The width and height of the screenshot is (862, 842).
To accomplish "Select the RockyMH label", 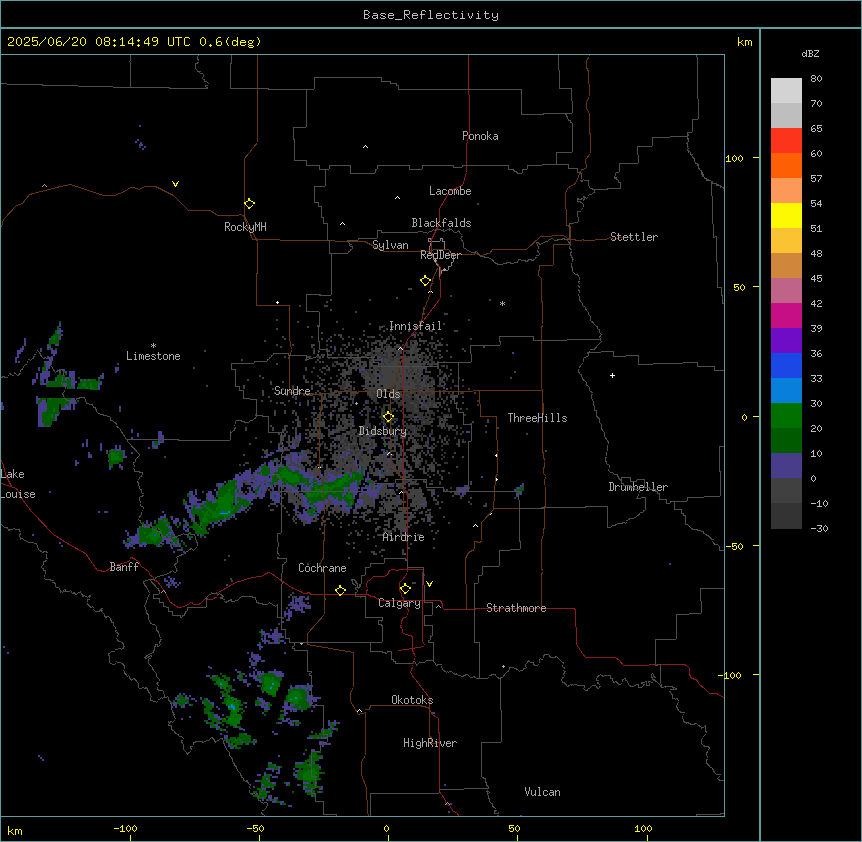I will point(245,227).
